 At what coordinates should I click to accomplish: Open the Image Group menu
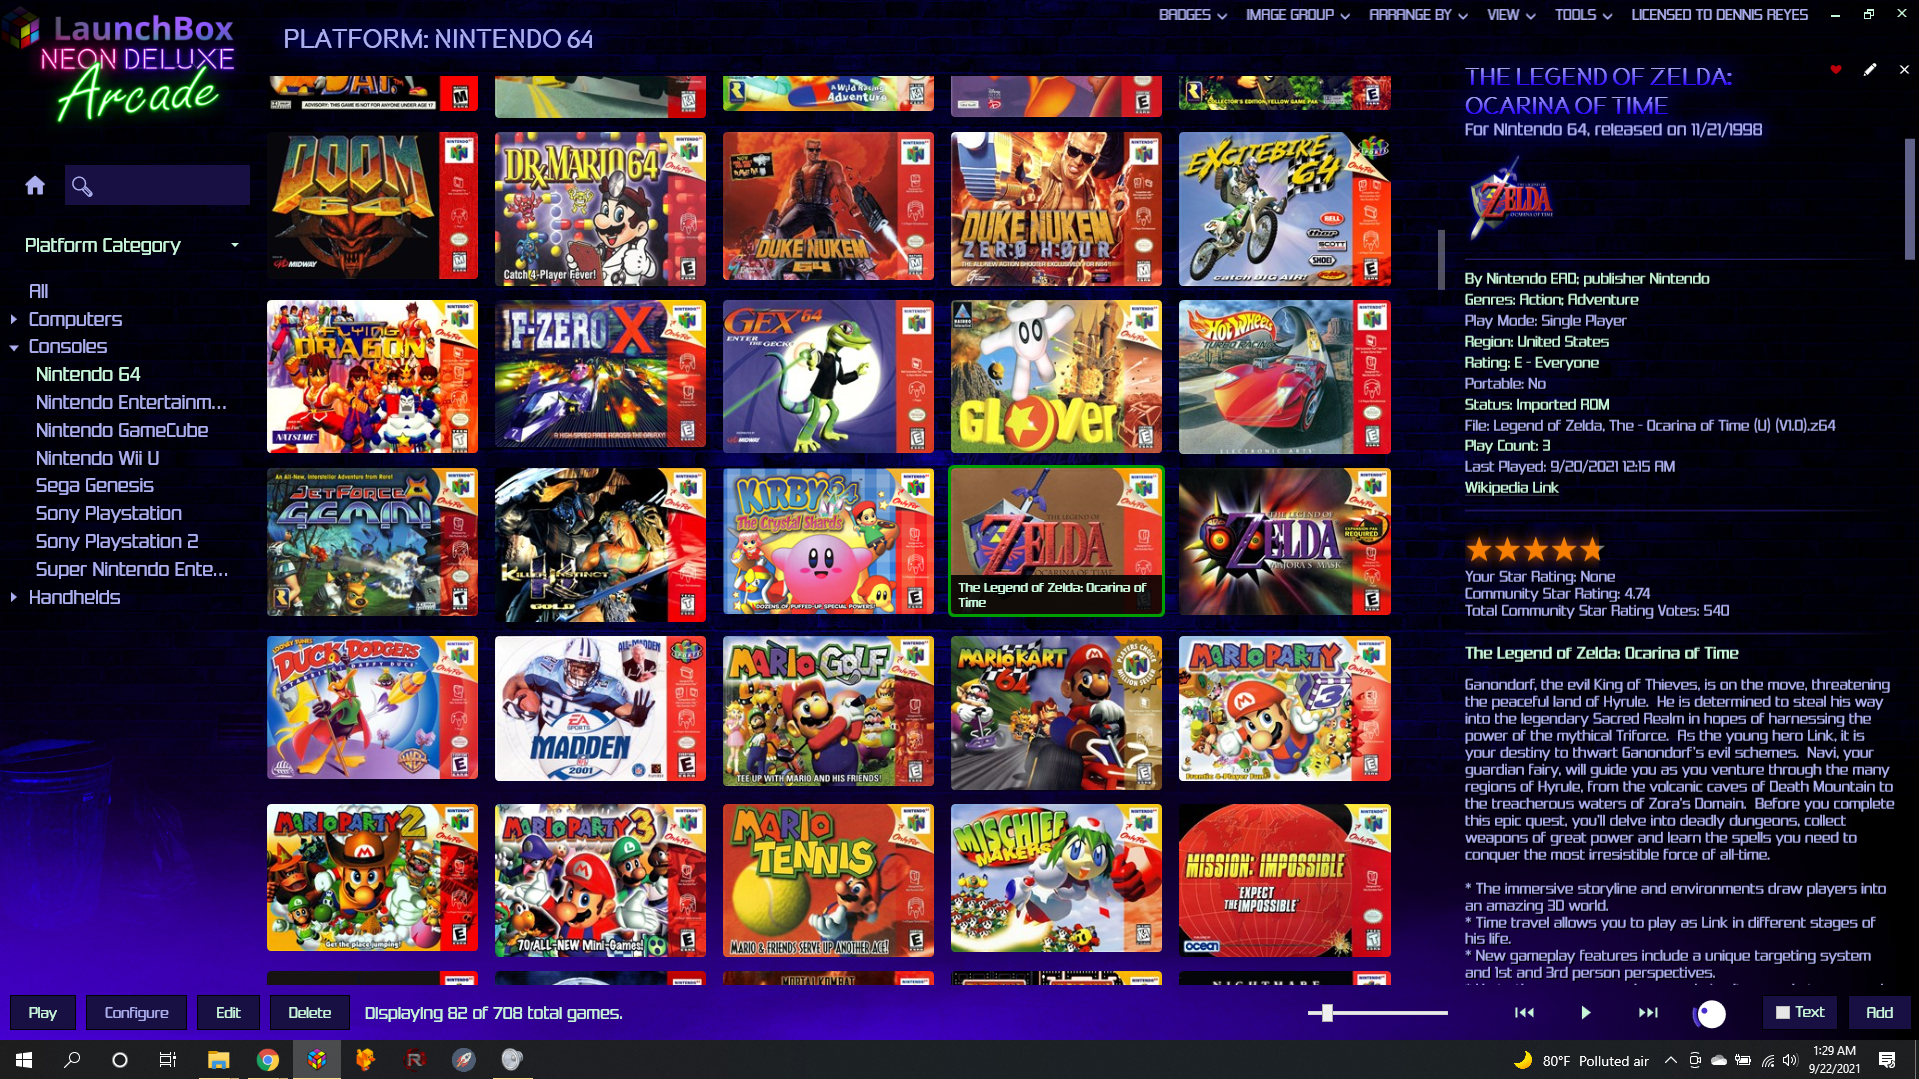tap(1297, 15)
